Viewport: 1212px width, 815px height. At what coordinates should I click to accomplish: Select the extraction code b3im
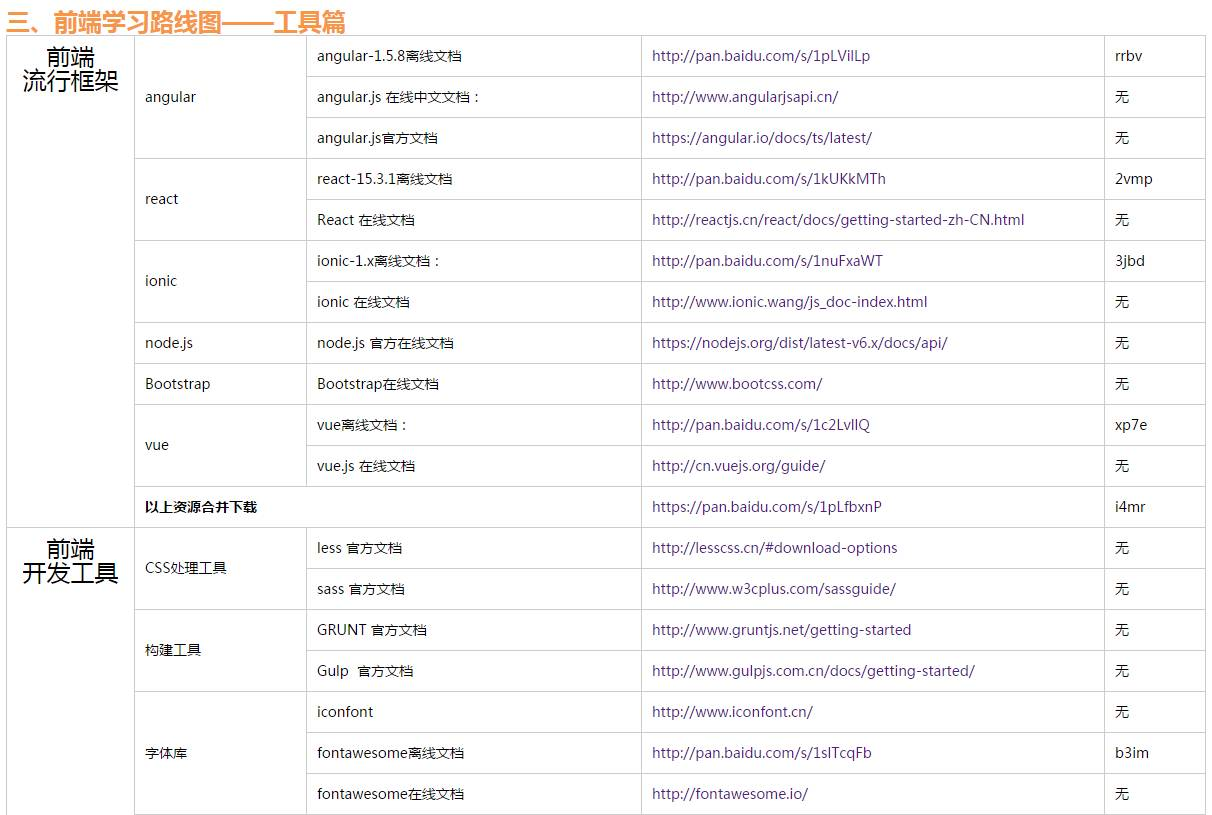[x=1132, y=753]
